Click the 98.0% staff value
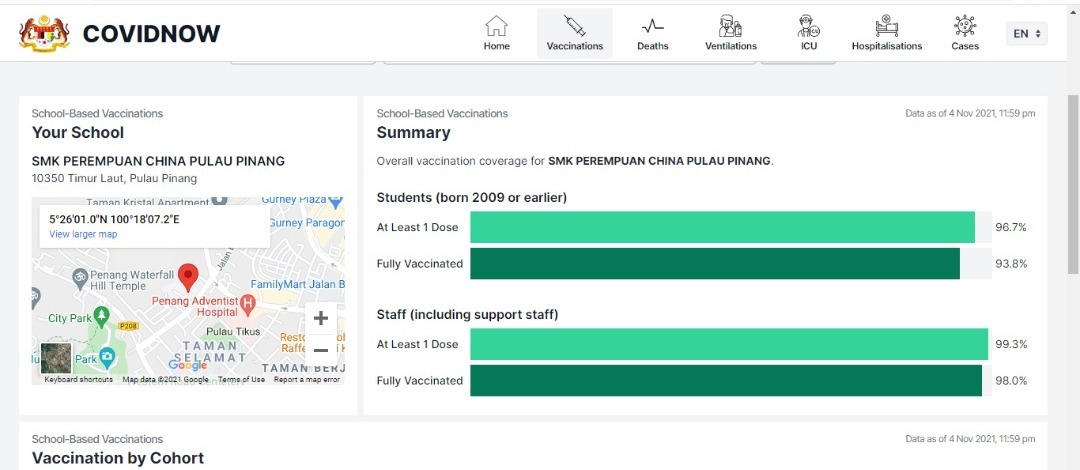Viewport: 1080px width, 470px height. click(x=1010, y=380)
